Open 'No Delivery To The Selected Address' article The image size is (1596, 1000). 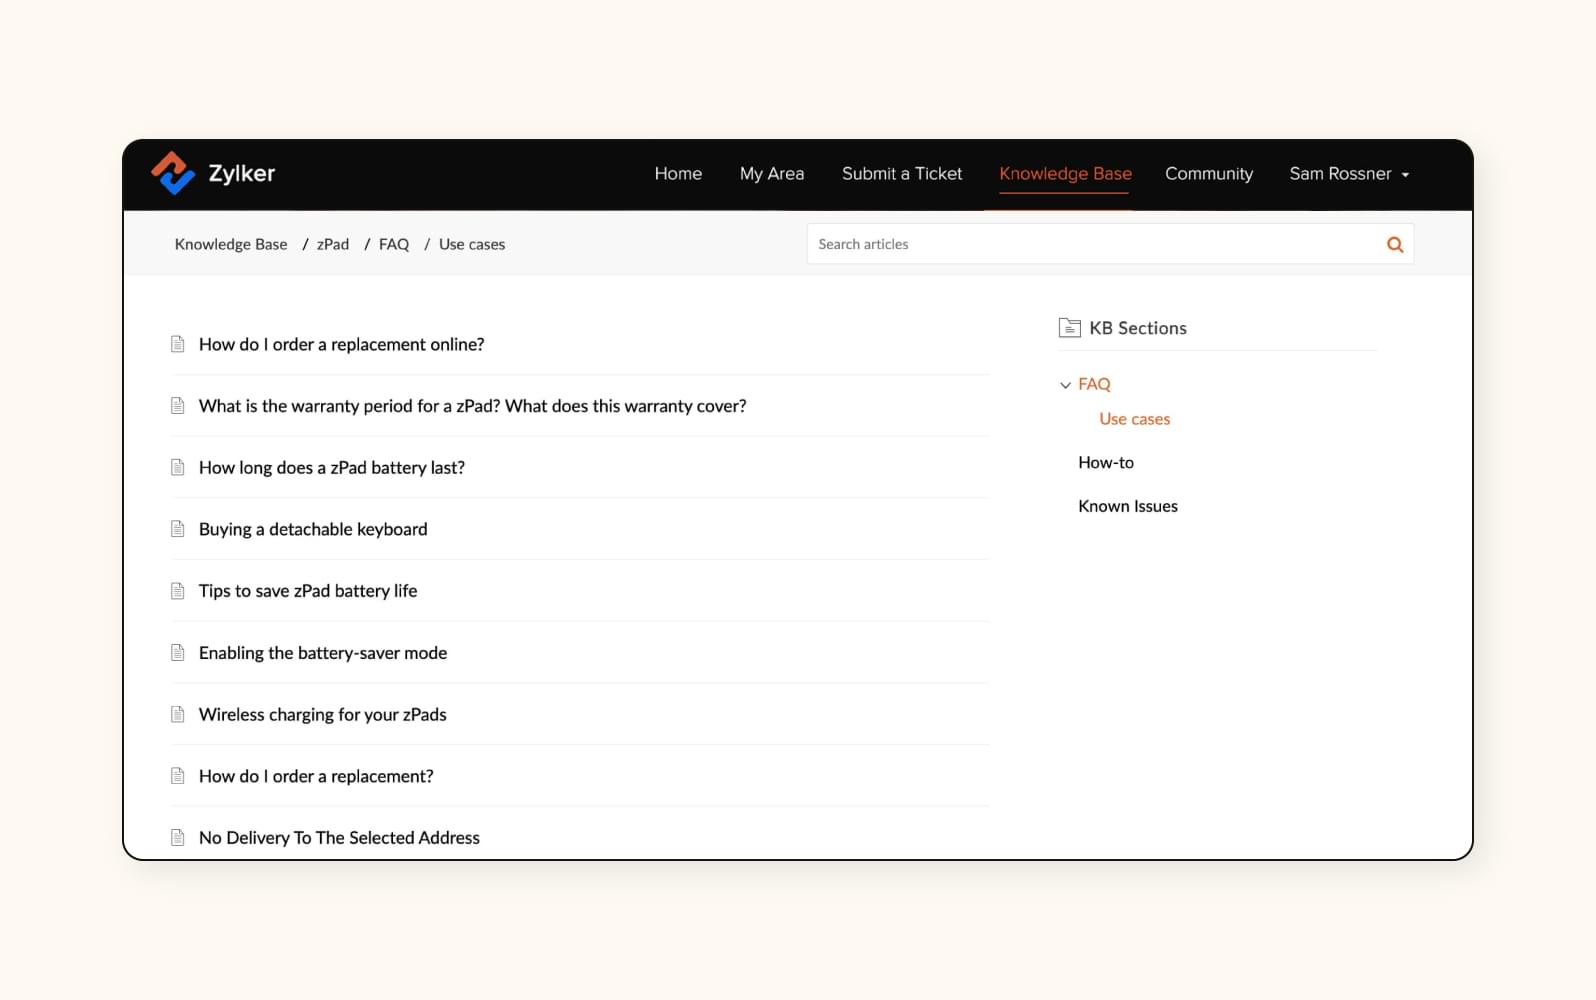(x=339, y=838)
